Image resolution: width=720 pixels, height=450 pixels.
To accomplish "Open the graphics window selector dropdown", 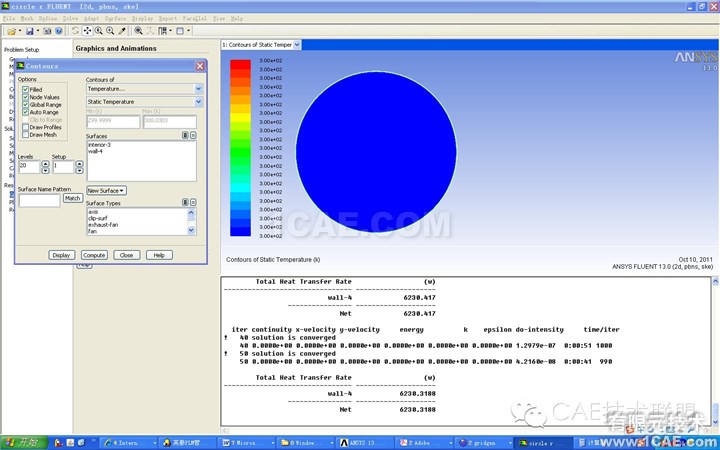I will (297, 45).
